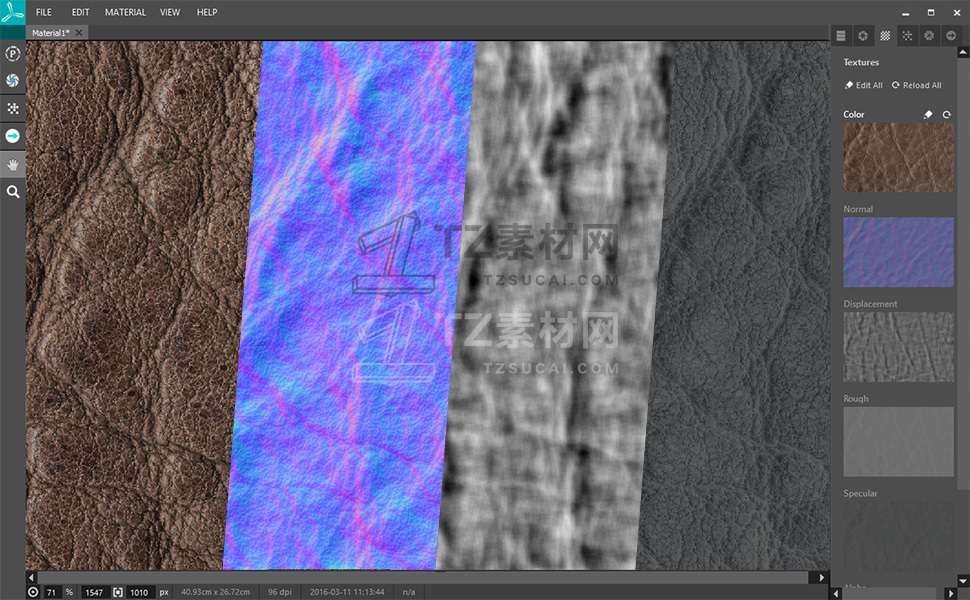Click the Normal texture label
Screen dimensions: 970x600
858,209
